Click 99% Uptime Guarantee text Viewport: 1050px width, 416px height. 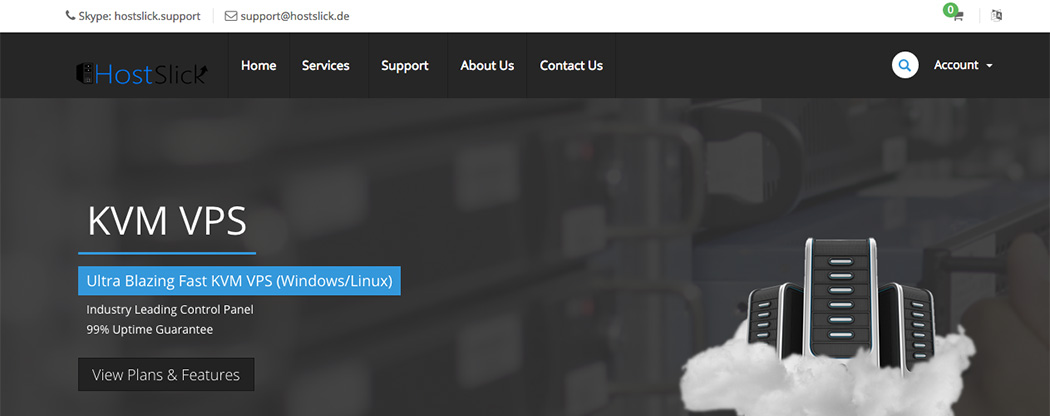[149, 330]
